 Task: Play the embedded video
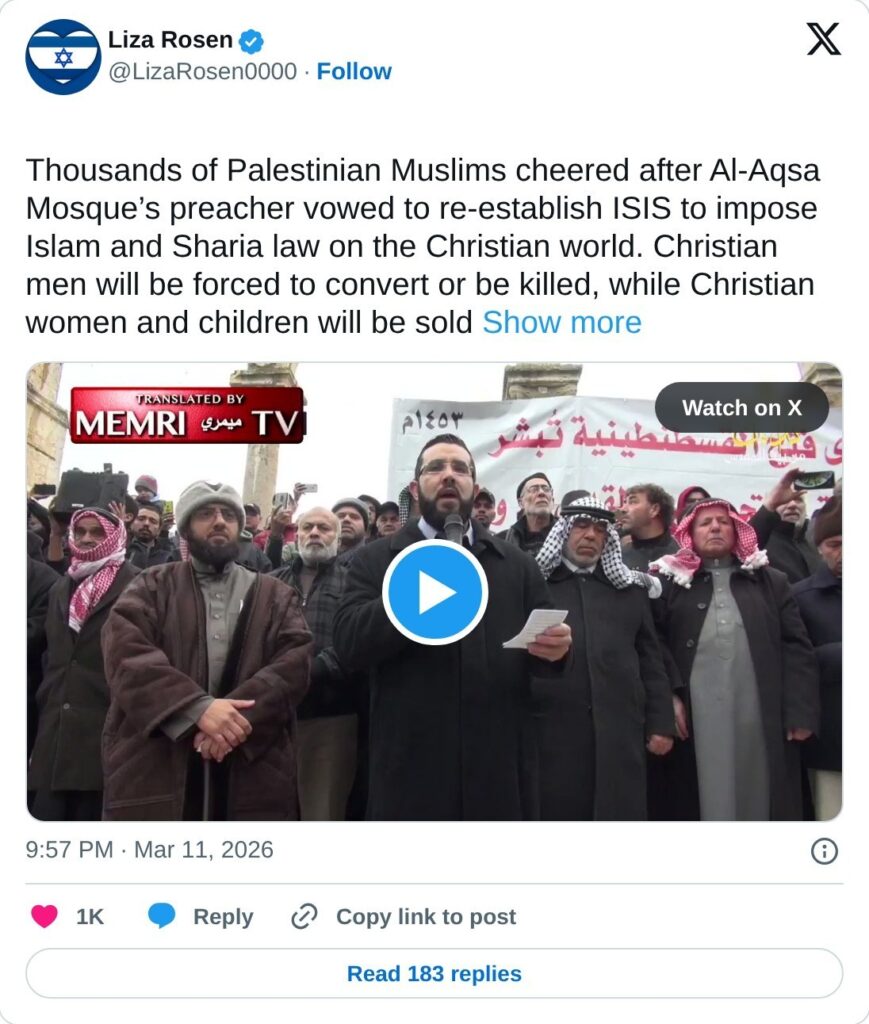[x=435, y=592]
